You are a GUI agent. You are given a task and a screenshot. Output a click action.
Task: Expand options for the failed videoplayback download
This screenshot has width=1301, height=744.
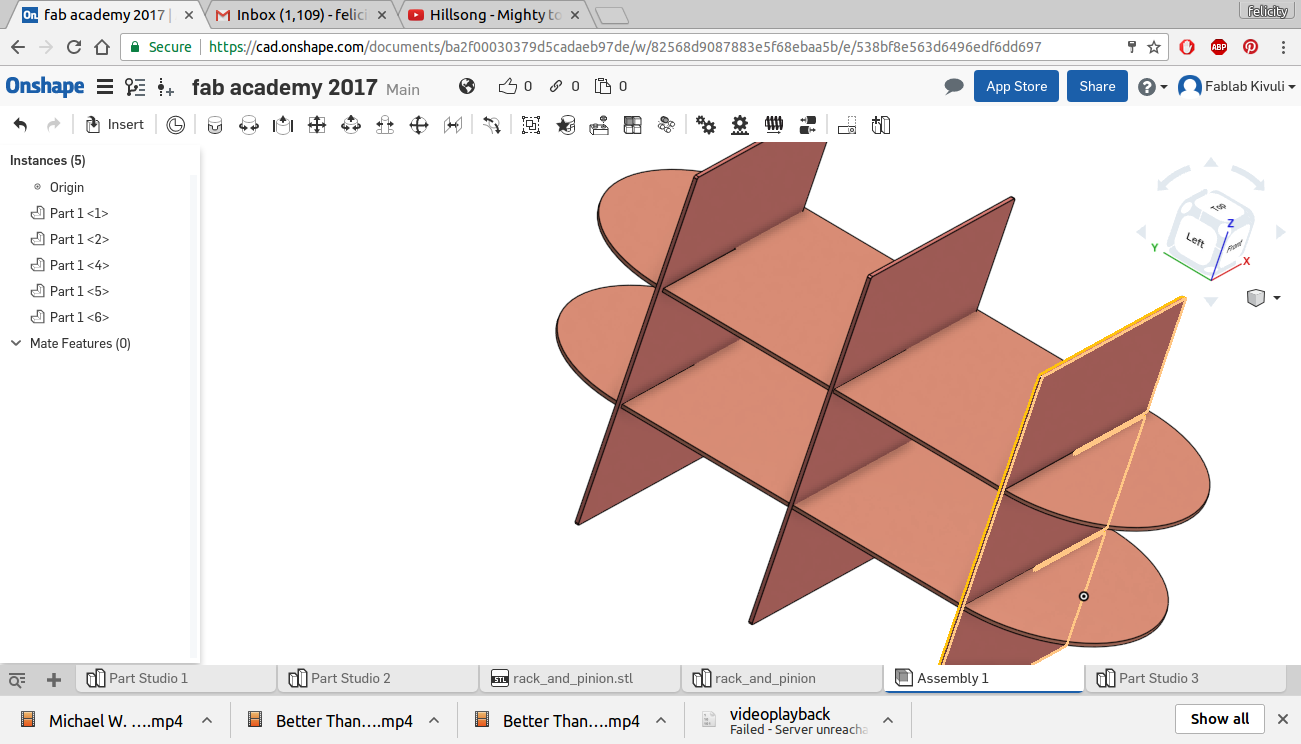(888, 720)
